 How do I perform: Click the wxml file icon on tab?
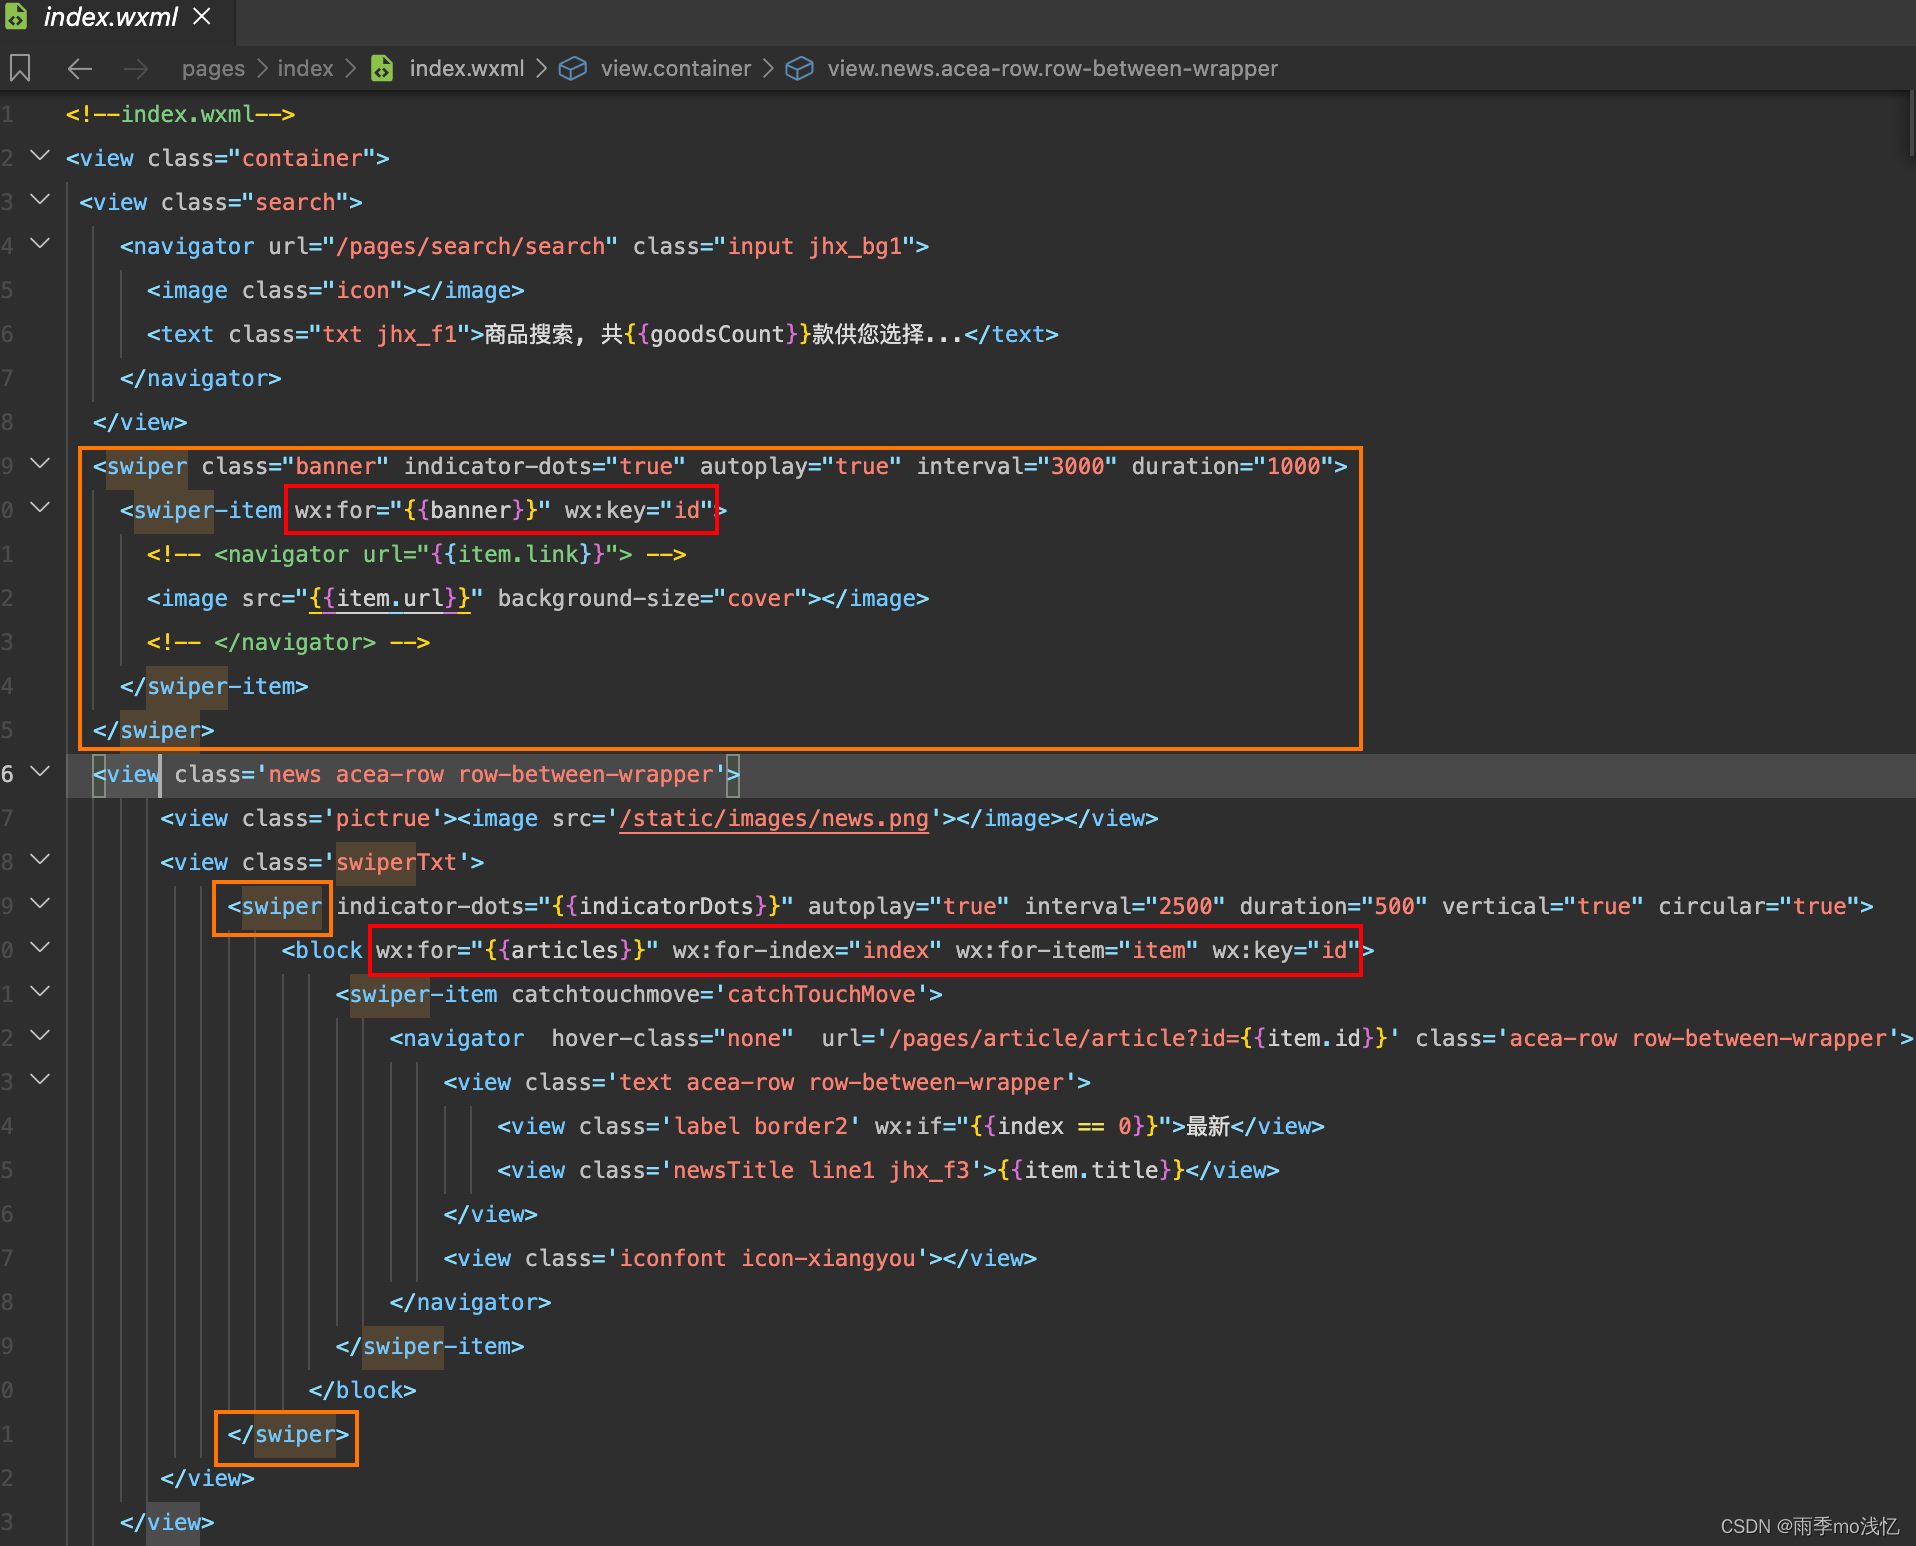point(16,17)
